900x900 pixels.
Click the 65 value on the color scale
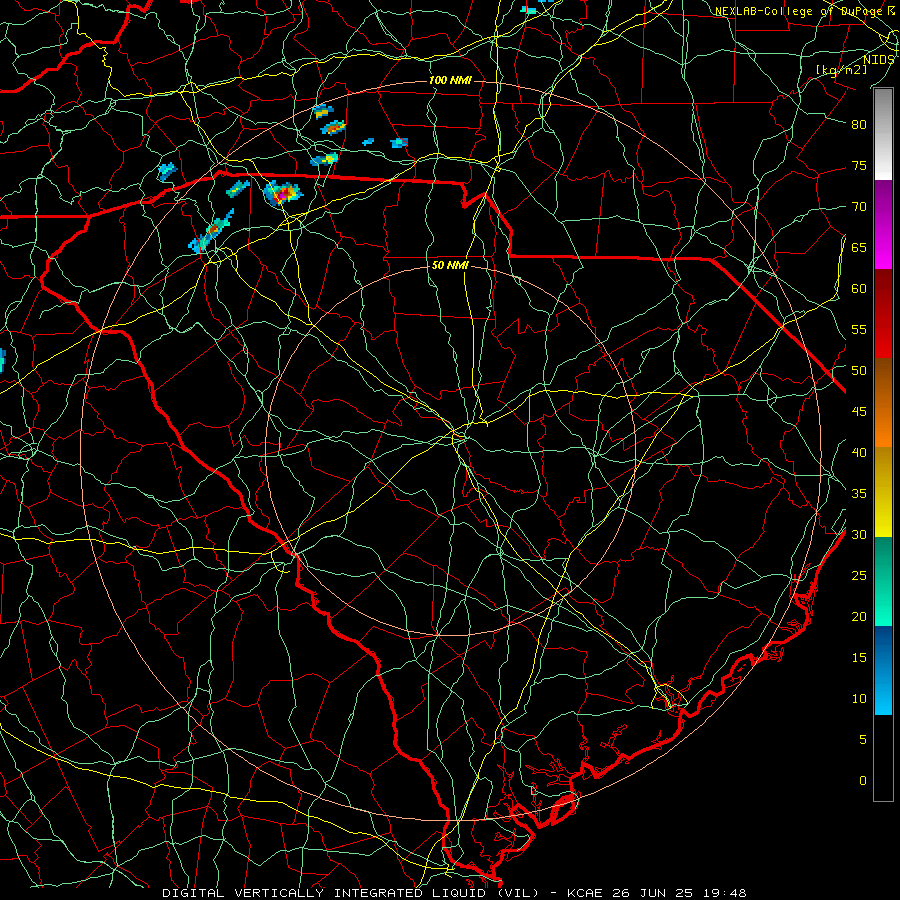click(x=859, y=248)
